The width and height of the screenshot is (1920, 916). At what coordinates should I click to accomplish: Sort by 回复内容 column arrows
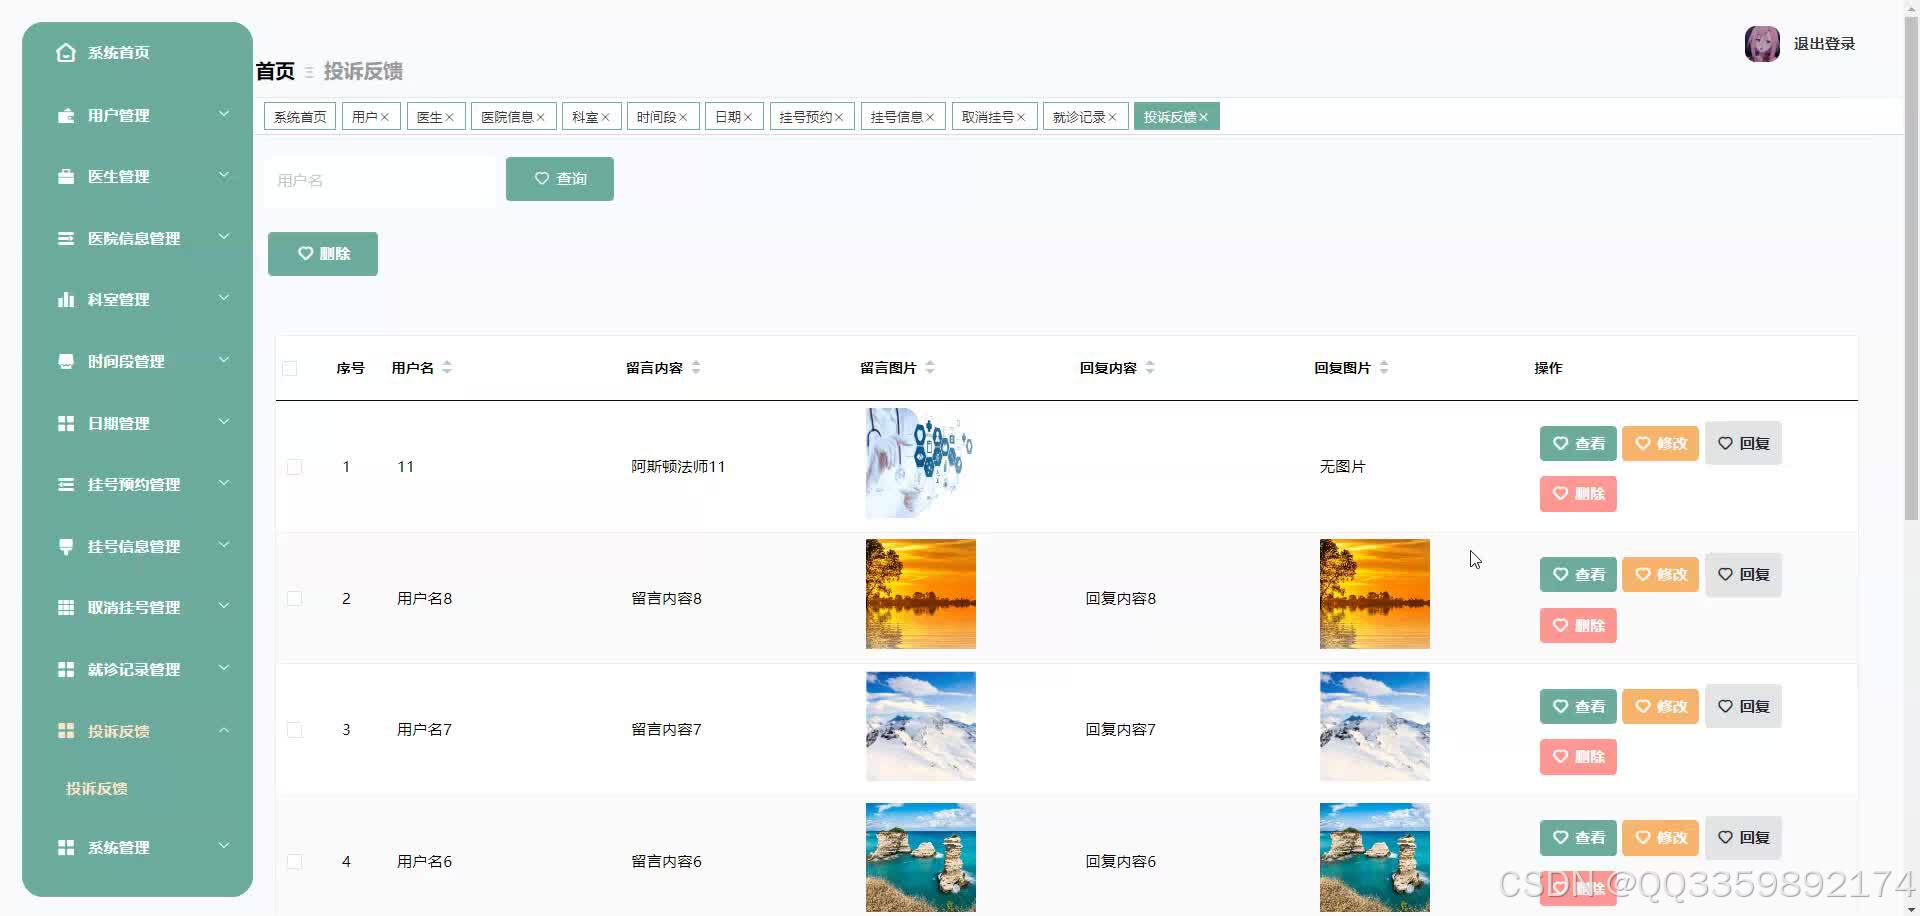(1150, 368)
